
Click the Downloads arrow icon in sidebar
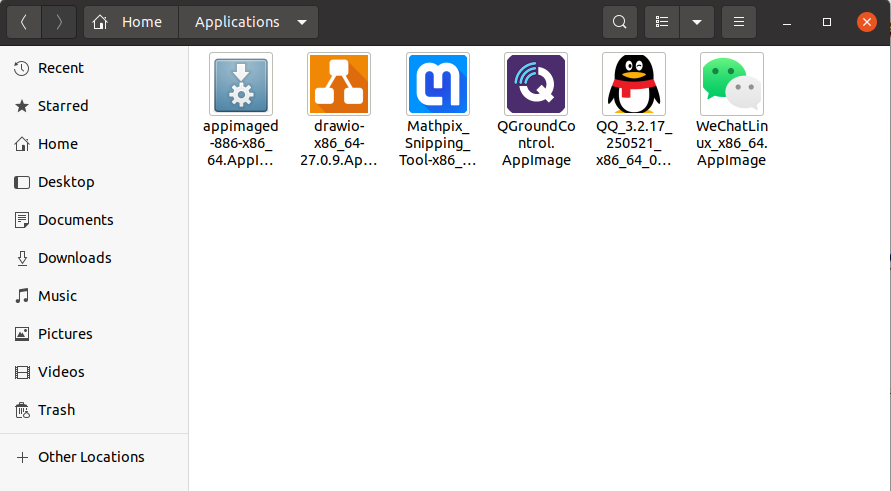pyautogui.click(x=22, y=258)
